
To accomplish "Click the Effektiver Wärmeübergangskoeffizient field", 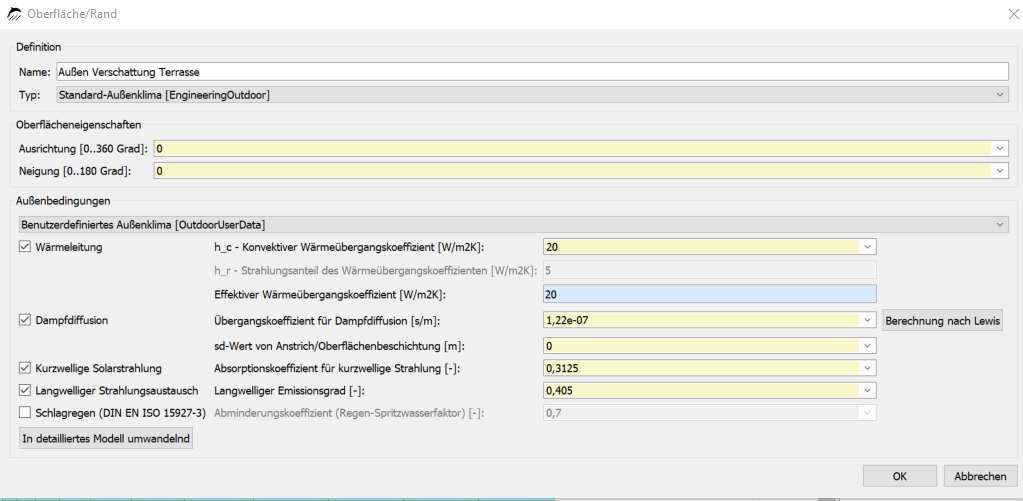I will [x=709, y=295].
